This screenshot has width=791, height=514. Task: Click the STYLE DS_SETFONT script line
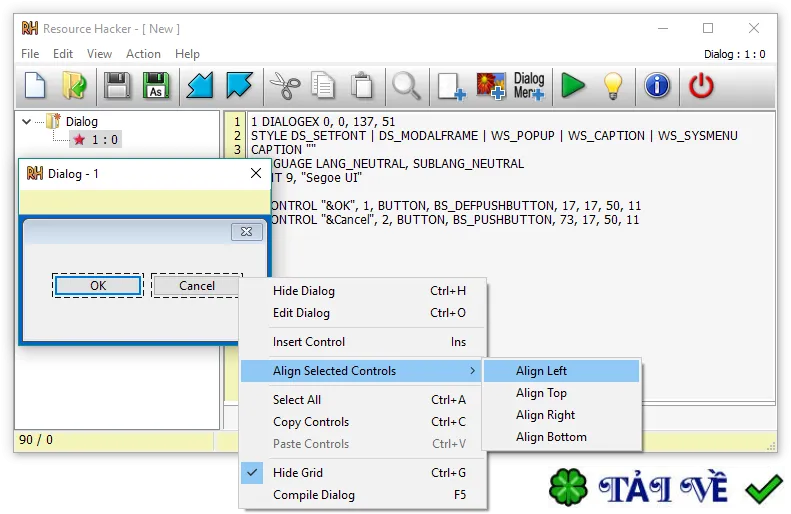click(494, 136)
